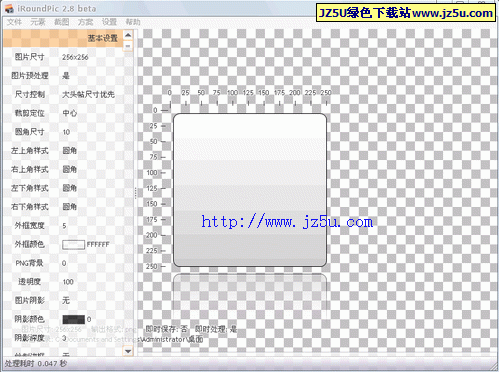This screenshot has height=372, width=499.
Task: Collapse the 基本设置 panel with minus button
Action: pos(128,46)
